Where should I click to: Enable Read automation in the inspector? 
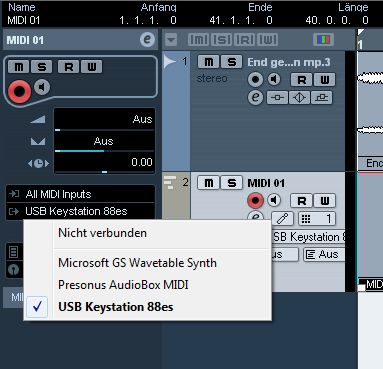click(68, 67)
